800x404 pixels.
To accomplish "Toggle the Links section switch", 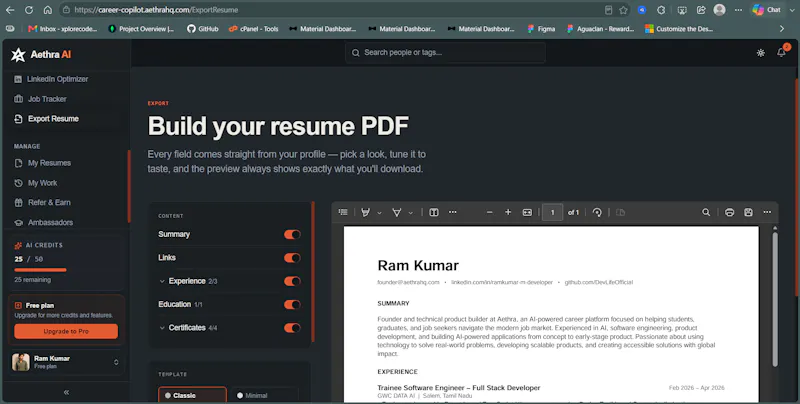I will coord(292,258).
